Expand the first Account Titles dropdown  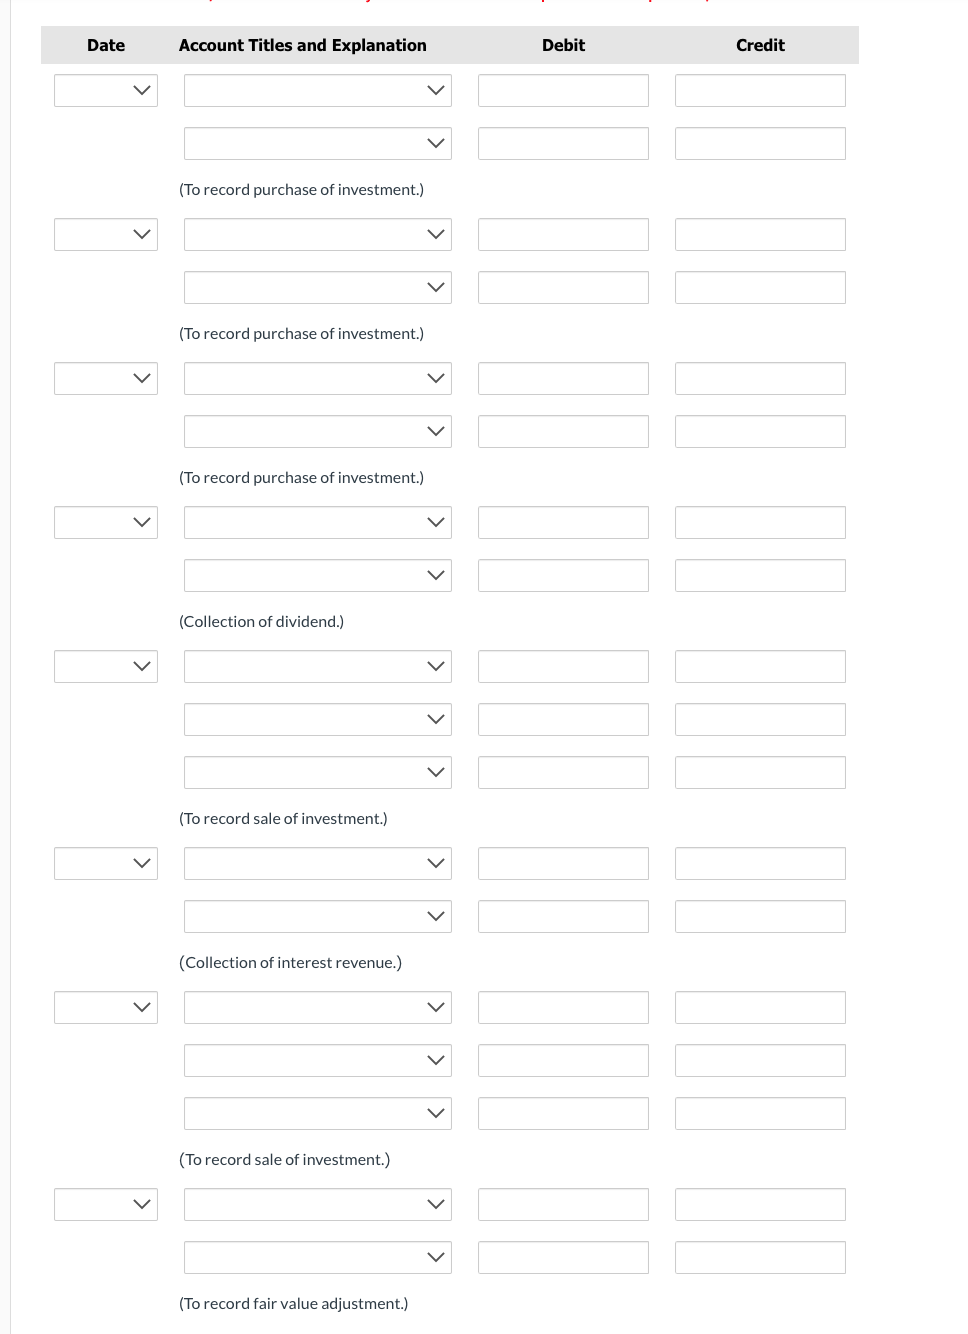coord(317,90)
